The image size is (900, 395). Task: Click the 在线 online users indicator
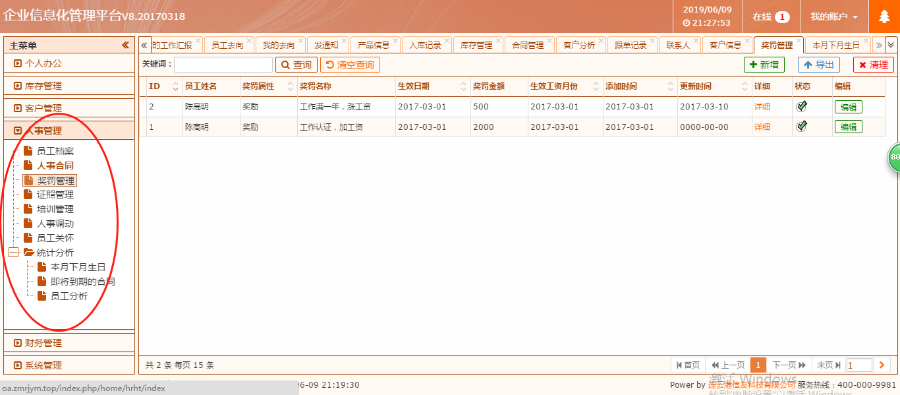[771, 17]
